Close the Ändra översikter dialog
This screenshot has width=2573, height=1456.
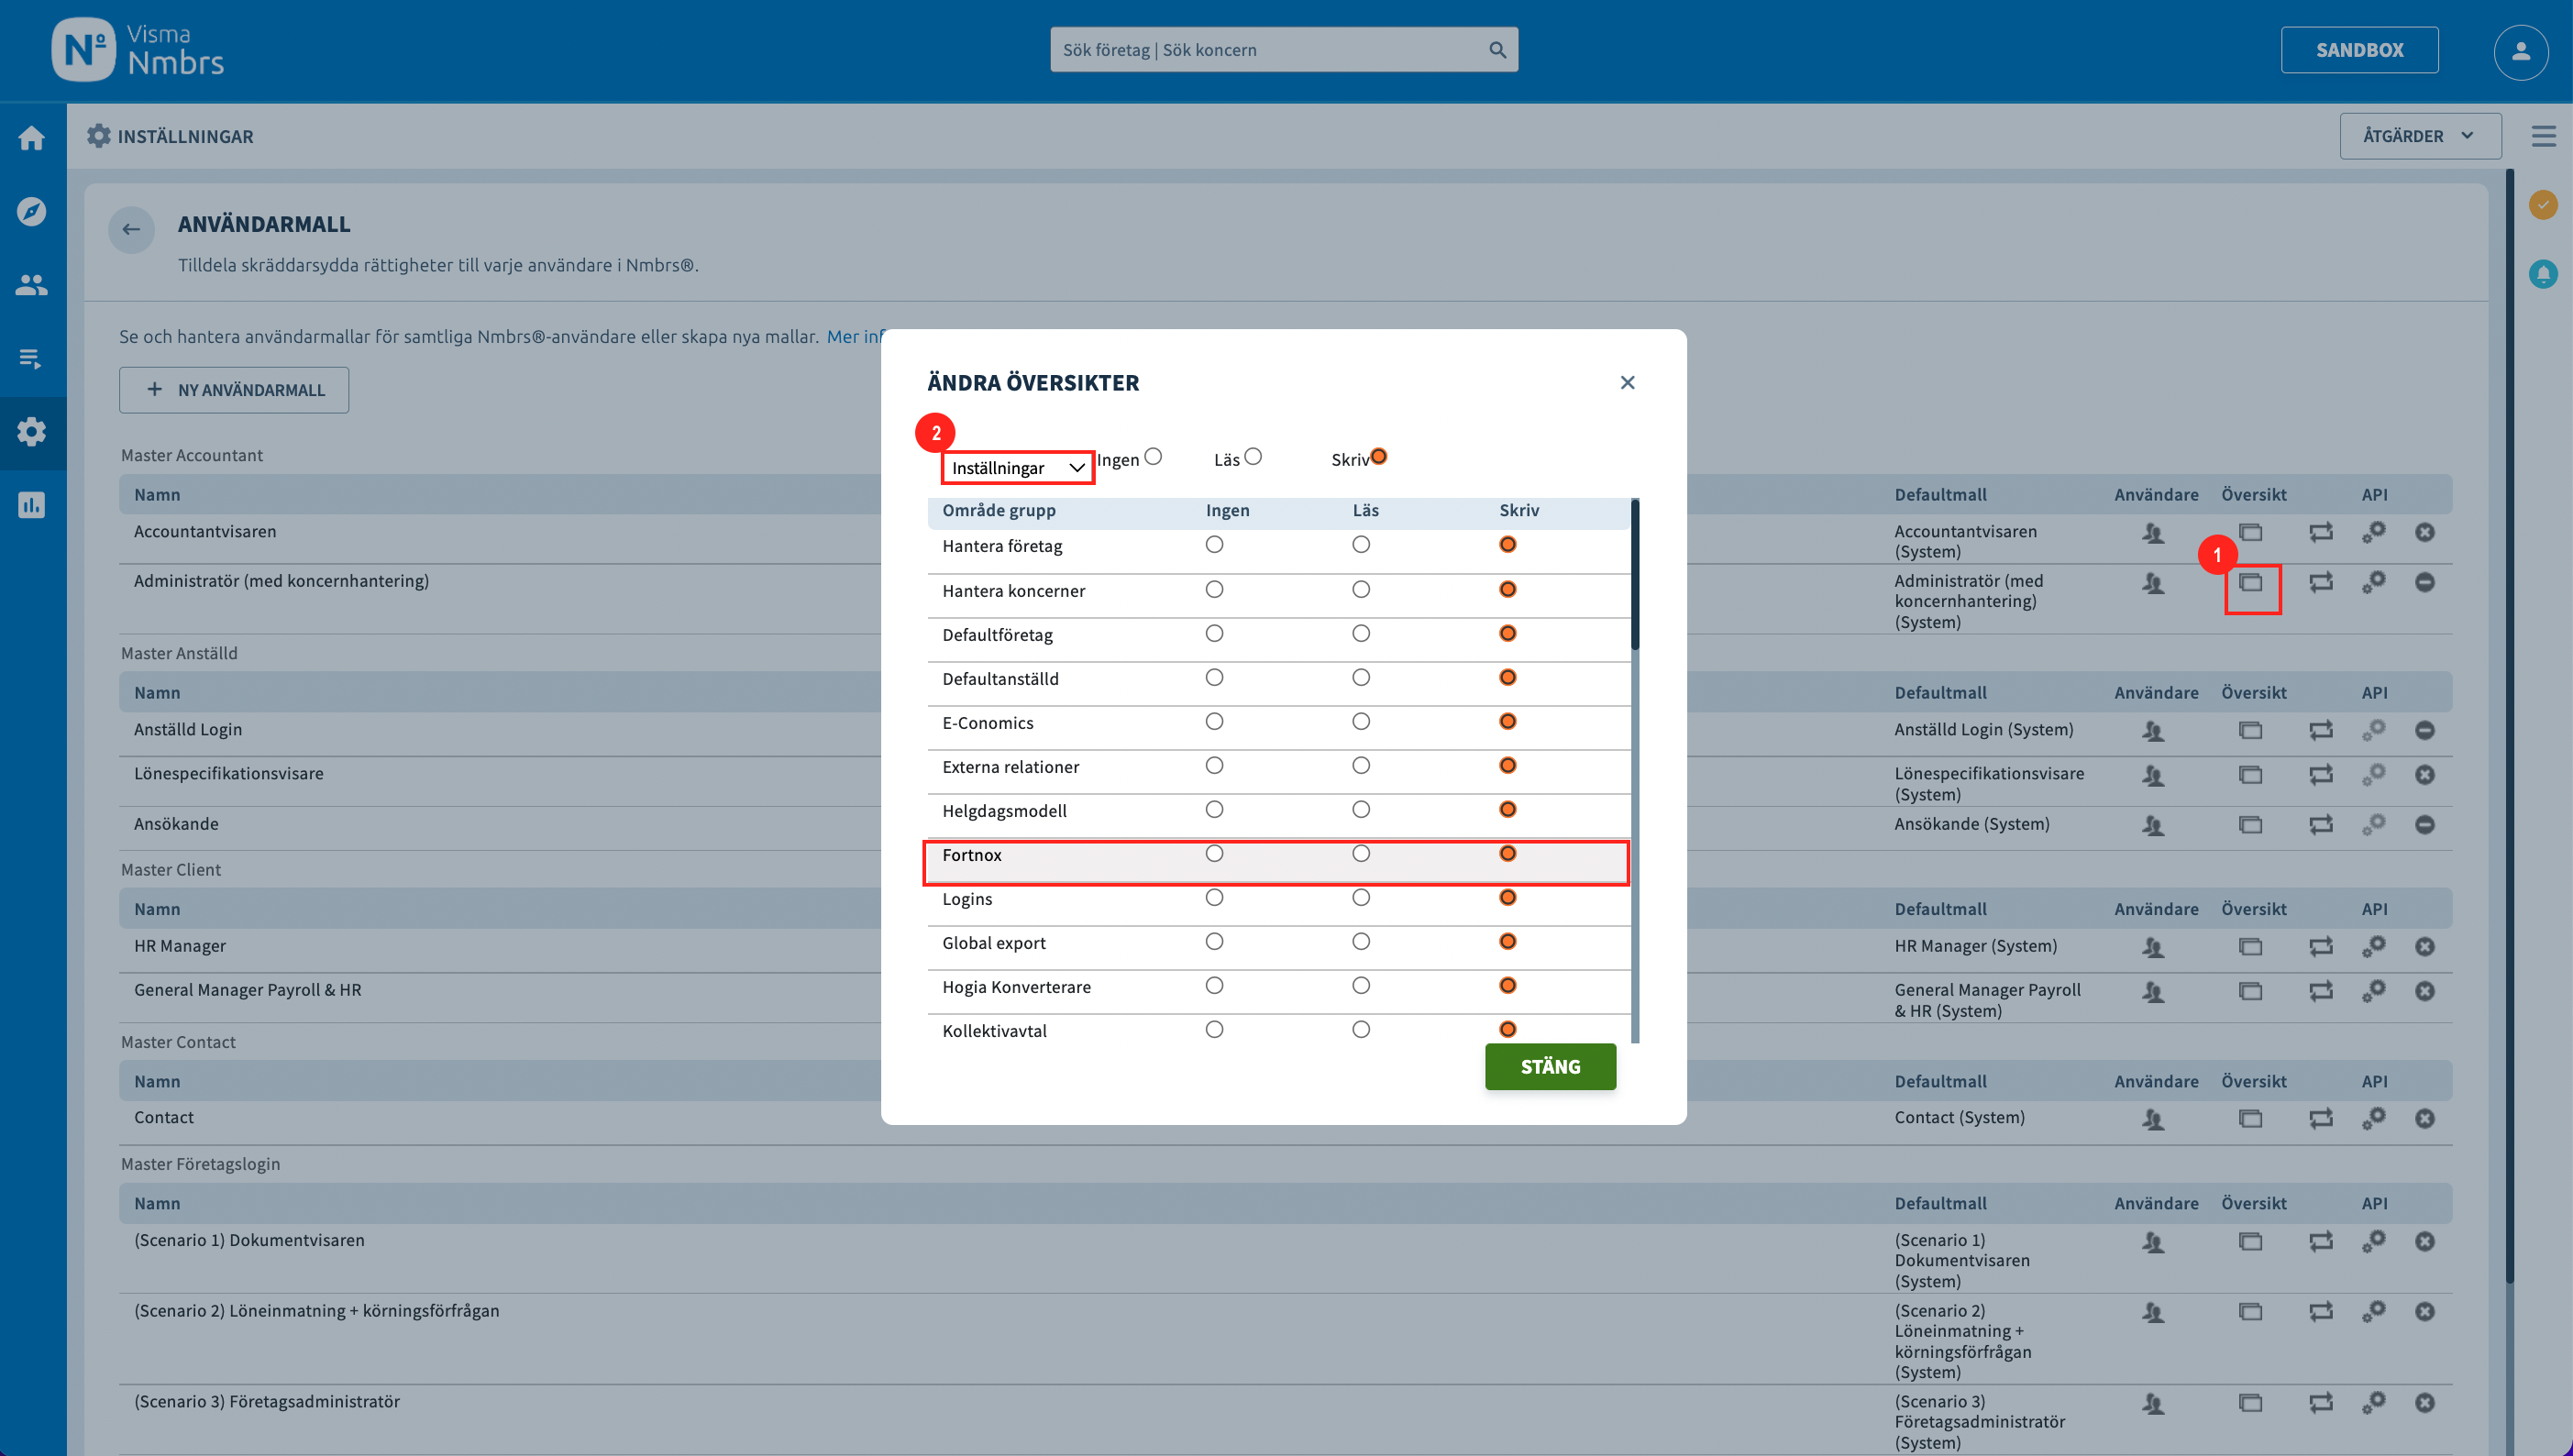tap(1627, 382)
